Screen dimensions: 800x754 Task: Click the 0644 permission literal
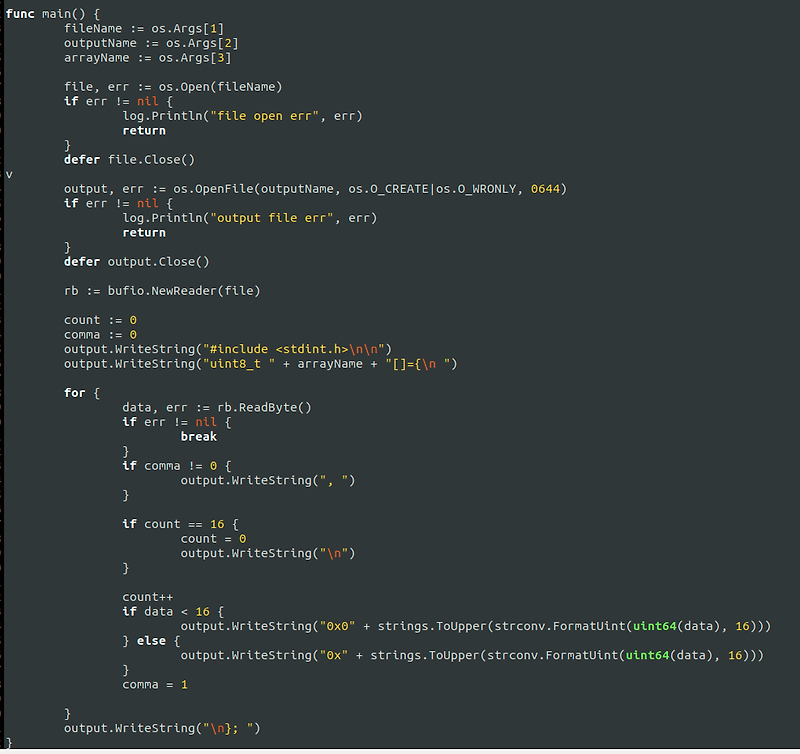coord(557,188)
